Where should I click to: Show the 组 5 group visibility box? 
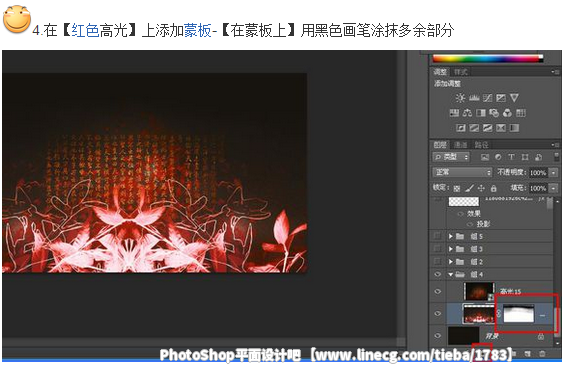point(438,236)
